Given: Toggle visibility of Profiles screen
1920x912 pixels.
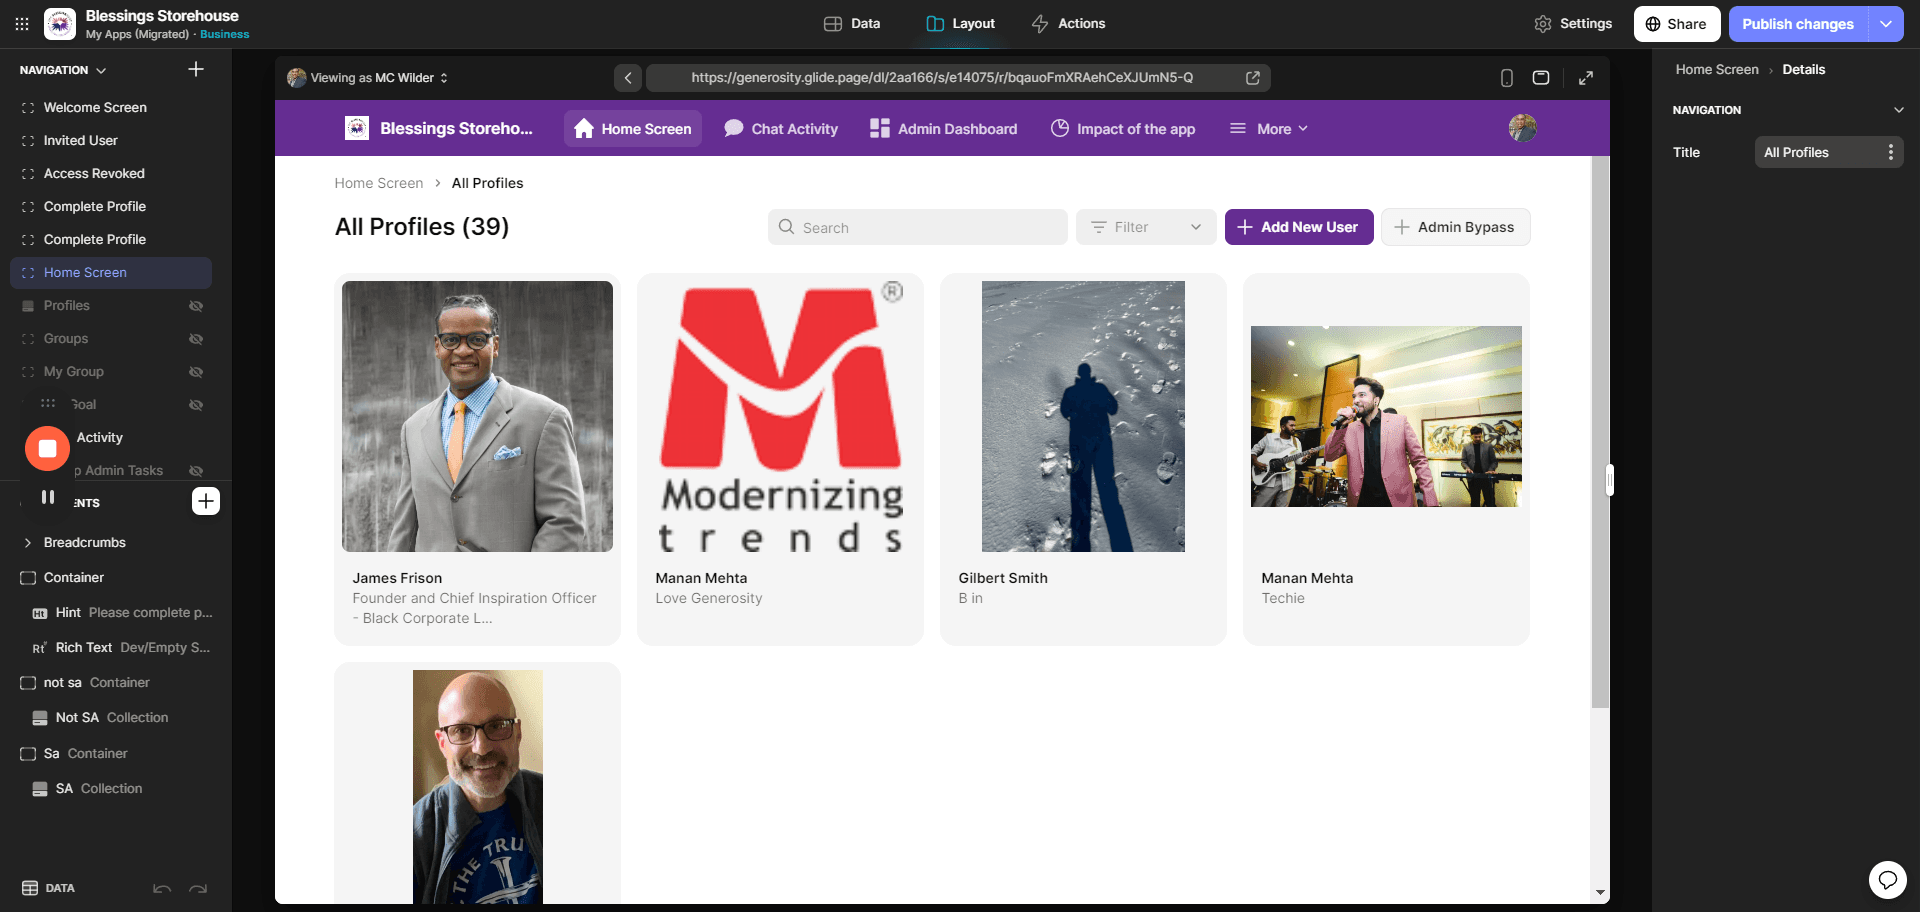Looking at the screenshot, I should [x=196, y=306].
